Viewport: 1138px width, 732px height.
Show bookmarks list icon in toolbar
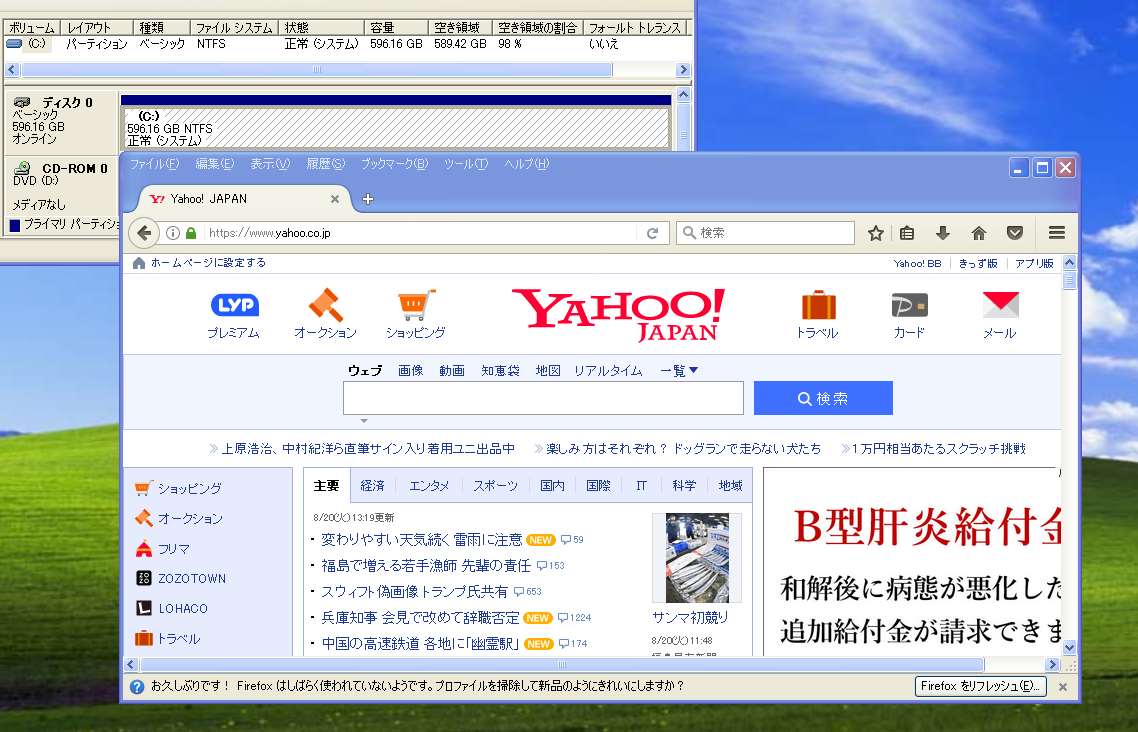[907, 233]
